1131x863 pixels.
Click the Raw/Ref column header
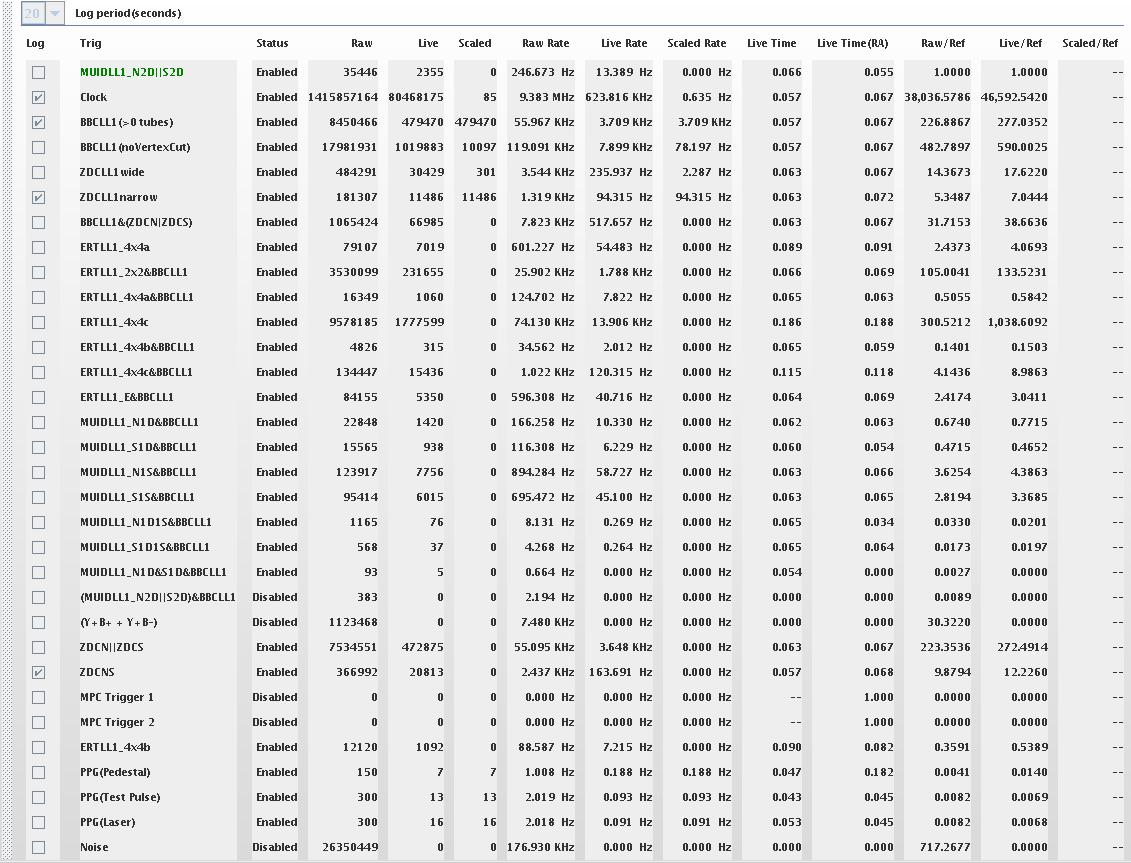(x=943, y=43)
